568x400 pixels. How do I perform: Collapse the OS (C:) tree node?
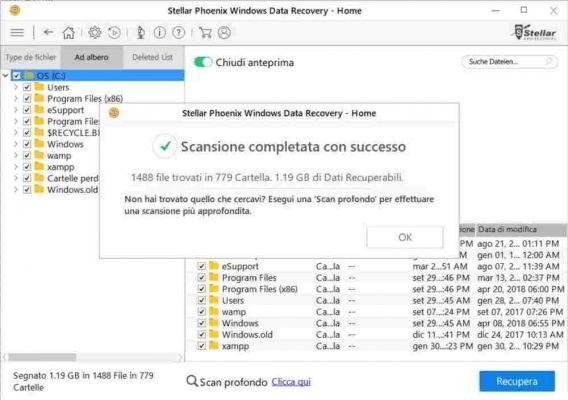(x=5, y=76)
